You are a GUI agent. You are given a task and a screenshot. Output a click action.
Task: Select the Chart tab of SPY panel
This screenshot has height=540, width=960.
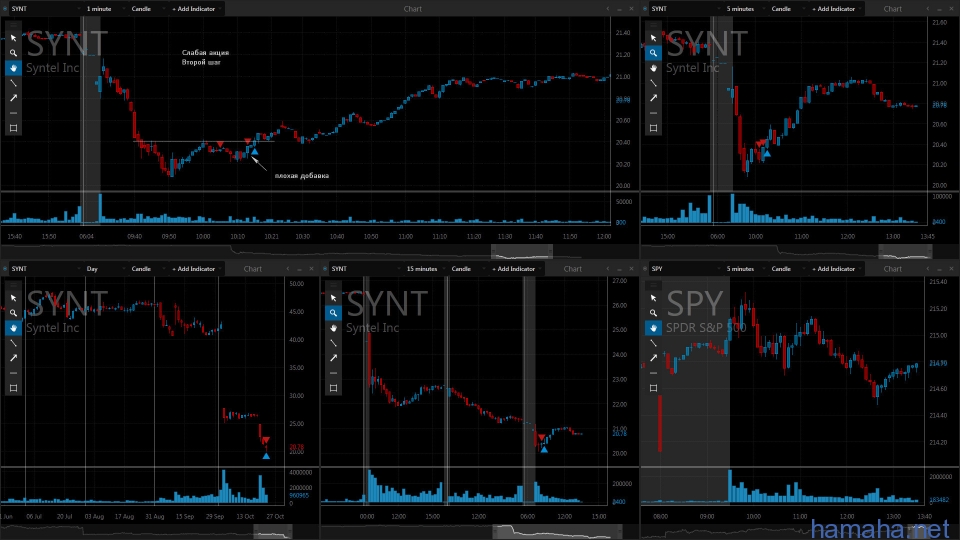[893, 269]
